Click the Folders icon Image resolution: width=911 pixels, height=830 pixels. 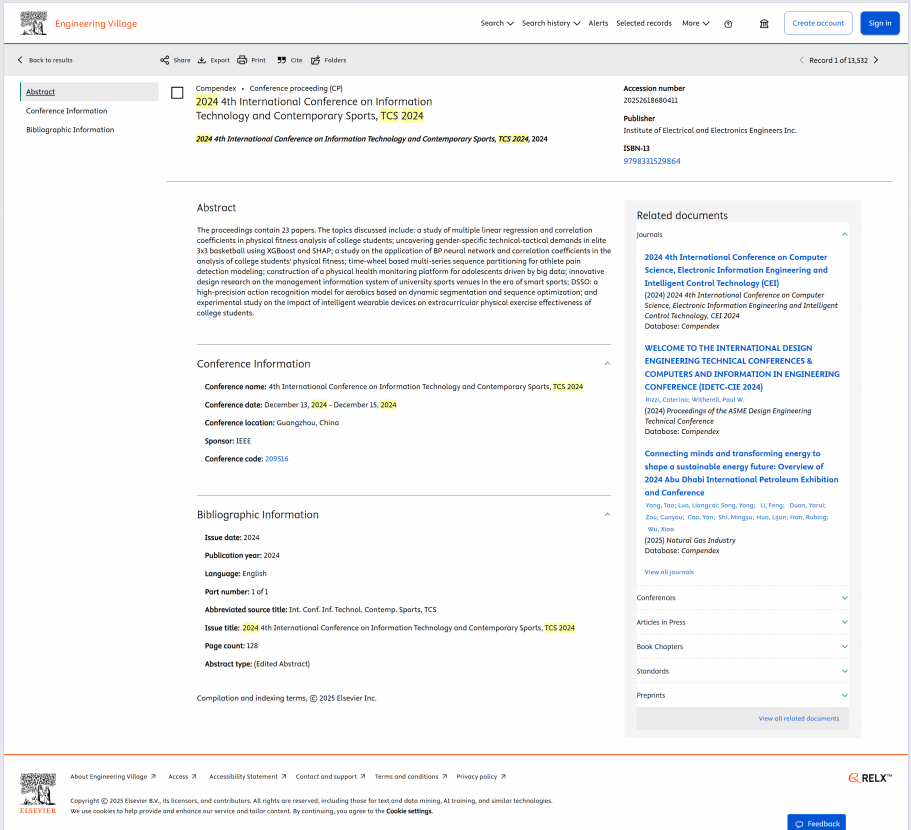(x=315, y=60)
